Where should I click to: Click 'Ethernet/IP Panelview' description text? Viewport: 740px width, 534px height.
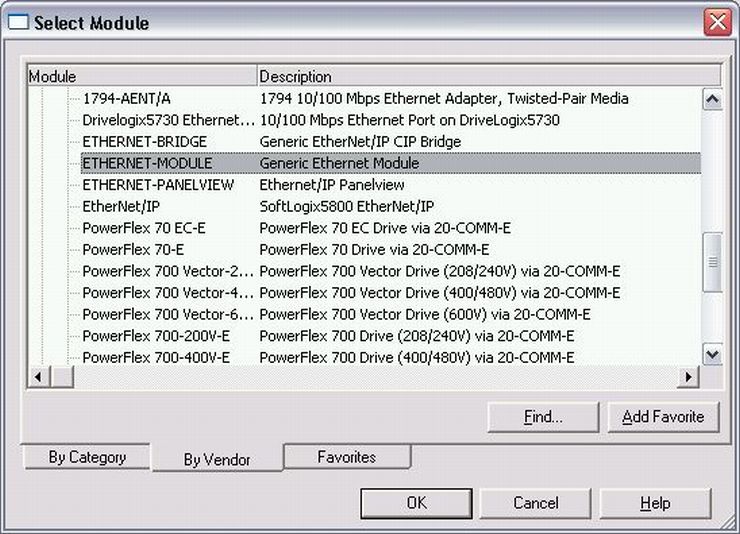pyautogui.click(x=332, y=185)
